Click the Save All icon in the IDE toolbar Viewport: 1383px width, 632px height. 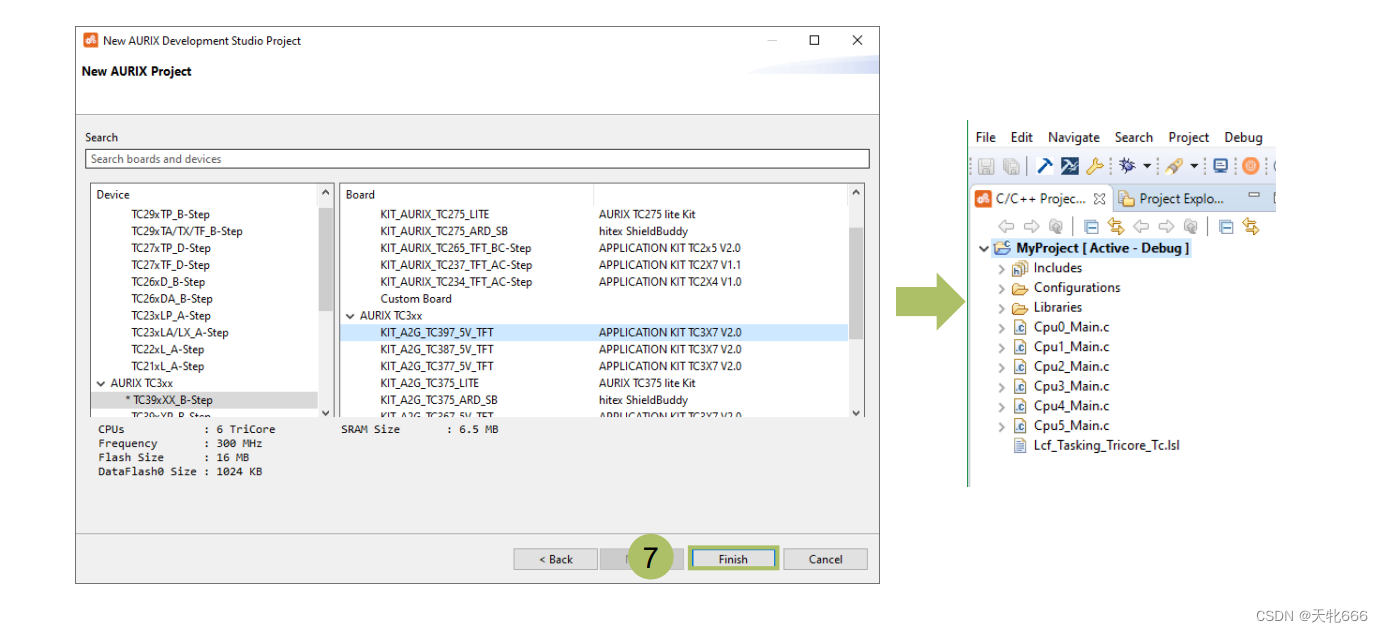[x=1011, y=166]
